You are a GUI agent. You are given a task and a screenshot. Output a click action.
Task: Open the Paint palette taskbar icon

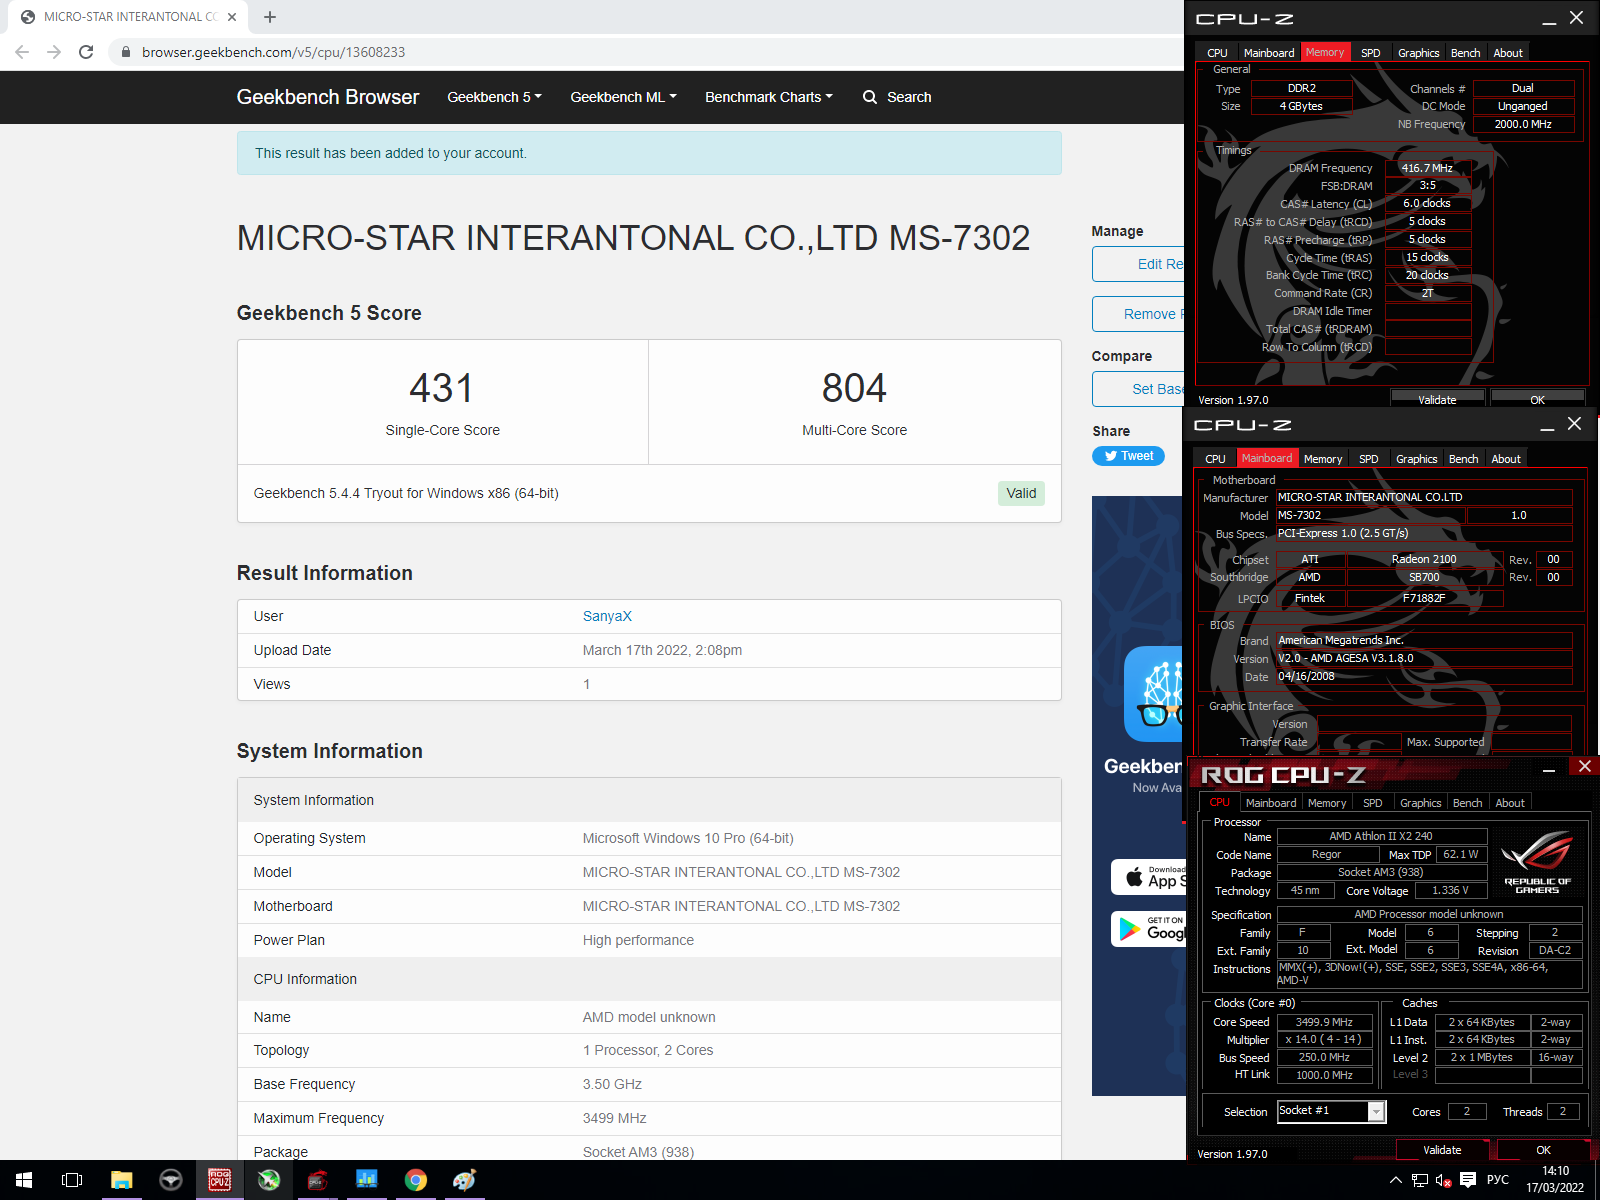coord(464,1180)
